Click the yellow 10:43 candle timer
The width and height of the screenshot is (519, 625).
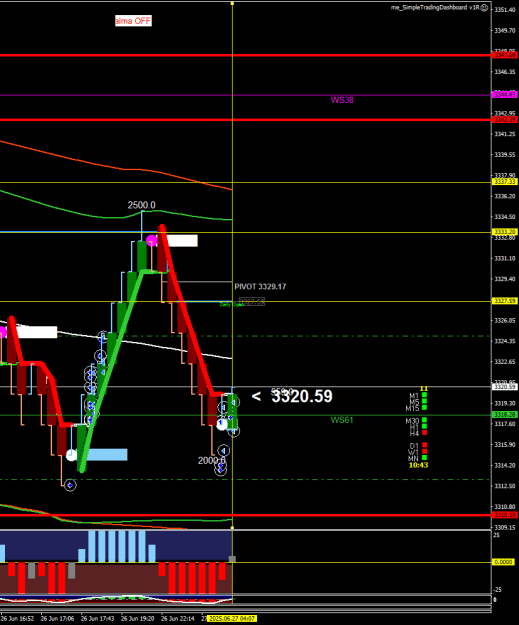(419, 465)
